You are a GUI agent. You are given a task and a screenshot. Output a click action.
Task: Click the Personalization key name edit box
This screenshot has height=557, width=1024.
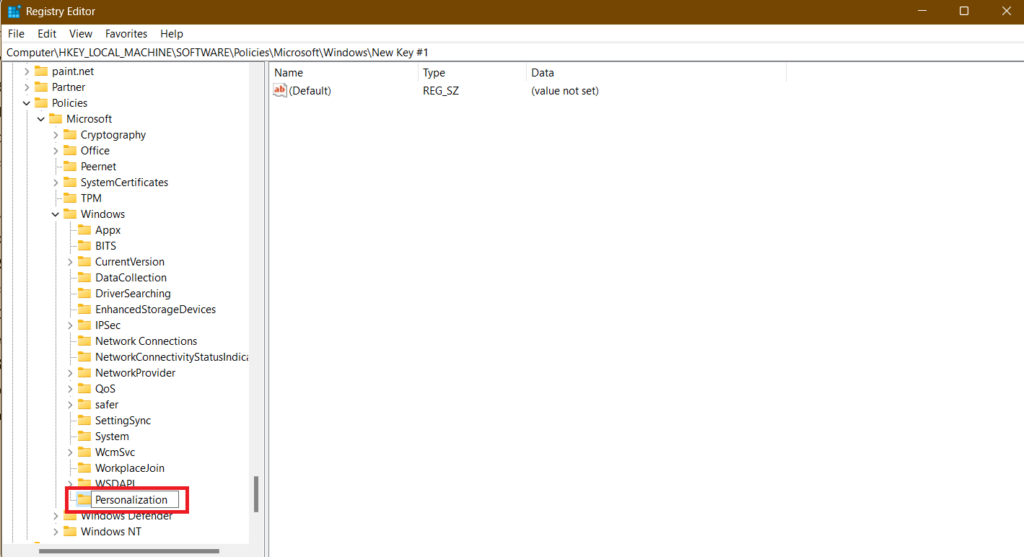tap(135, 500)
